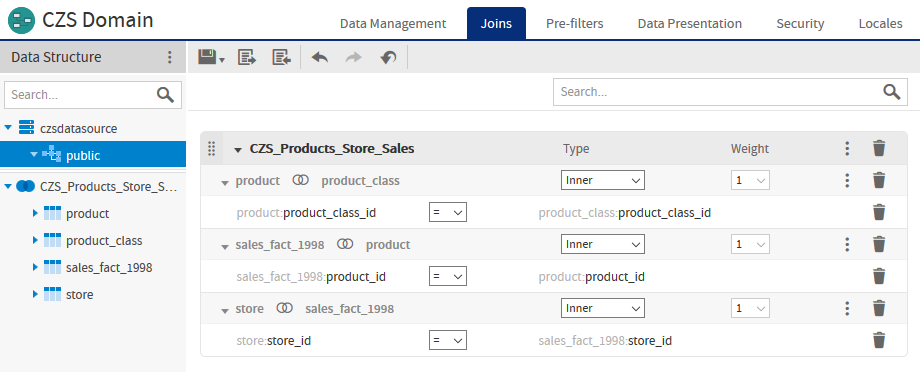Open the Data Structure options menu
The height and width of the screenshot is (372, 920).
170,57
